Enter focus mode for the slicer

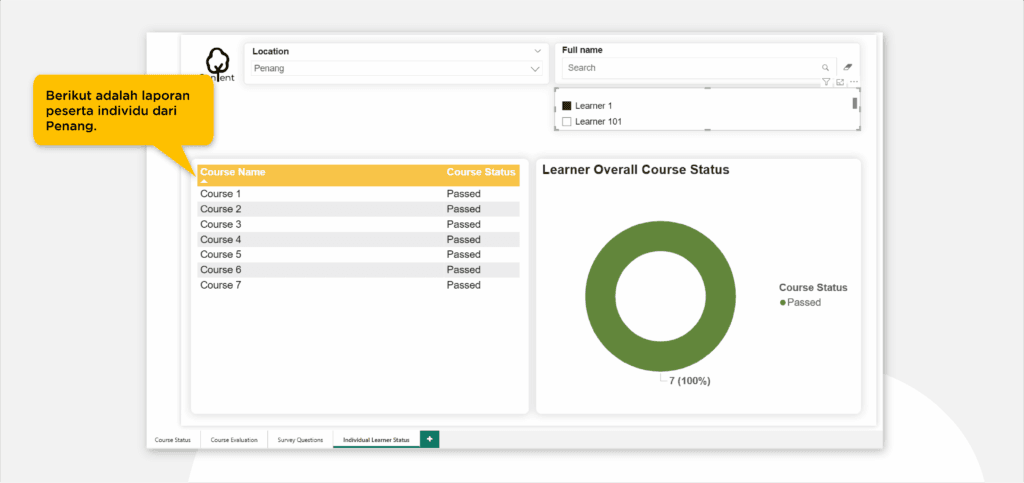tap(840, 82)
